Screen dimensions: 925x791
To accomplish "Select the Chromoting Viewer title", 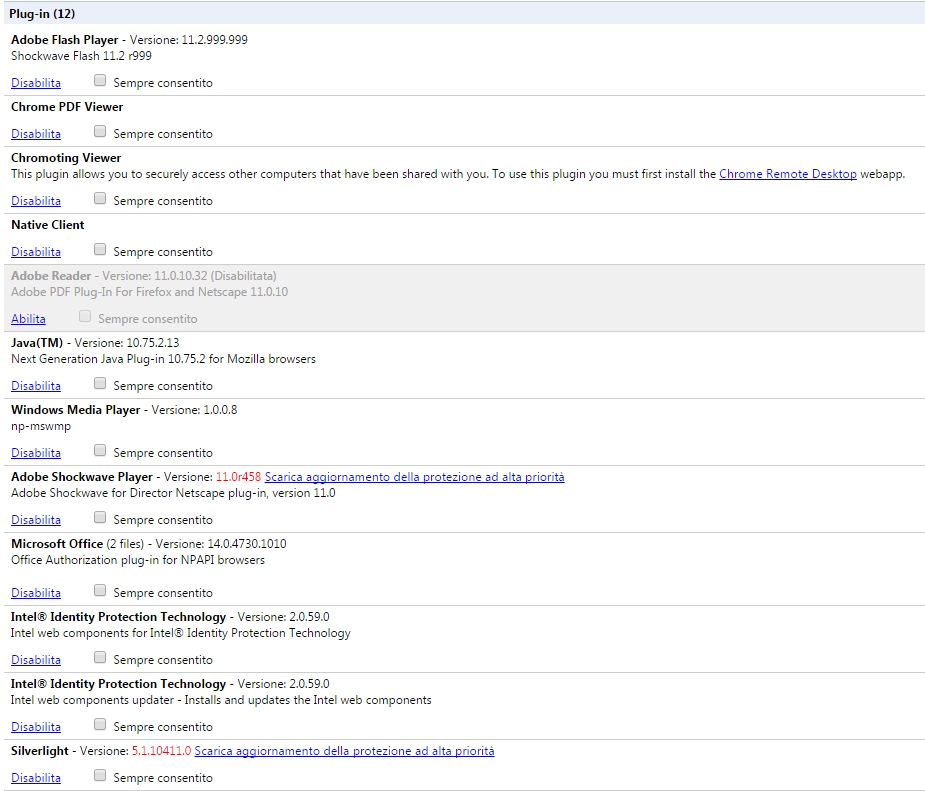I will (65, 158).
